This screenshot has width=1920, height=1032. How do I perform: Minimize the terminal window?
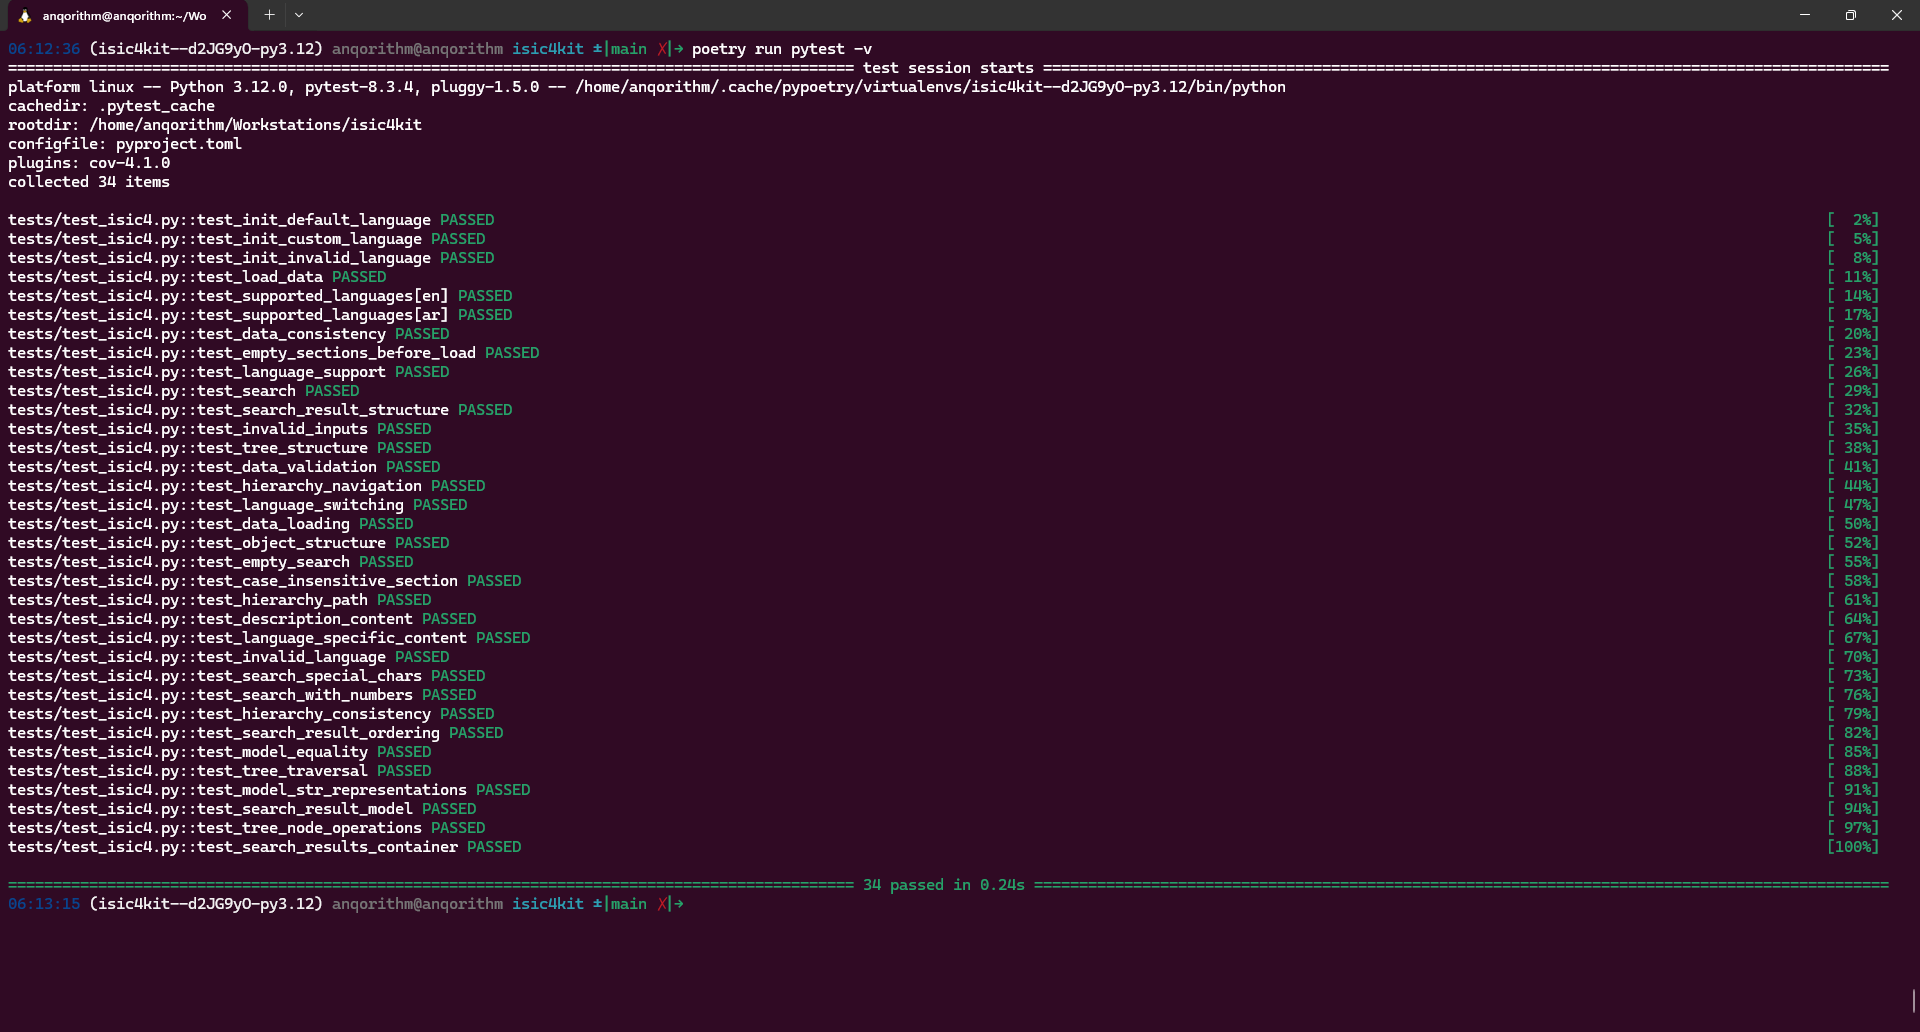(x=1805, y=15)
